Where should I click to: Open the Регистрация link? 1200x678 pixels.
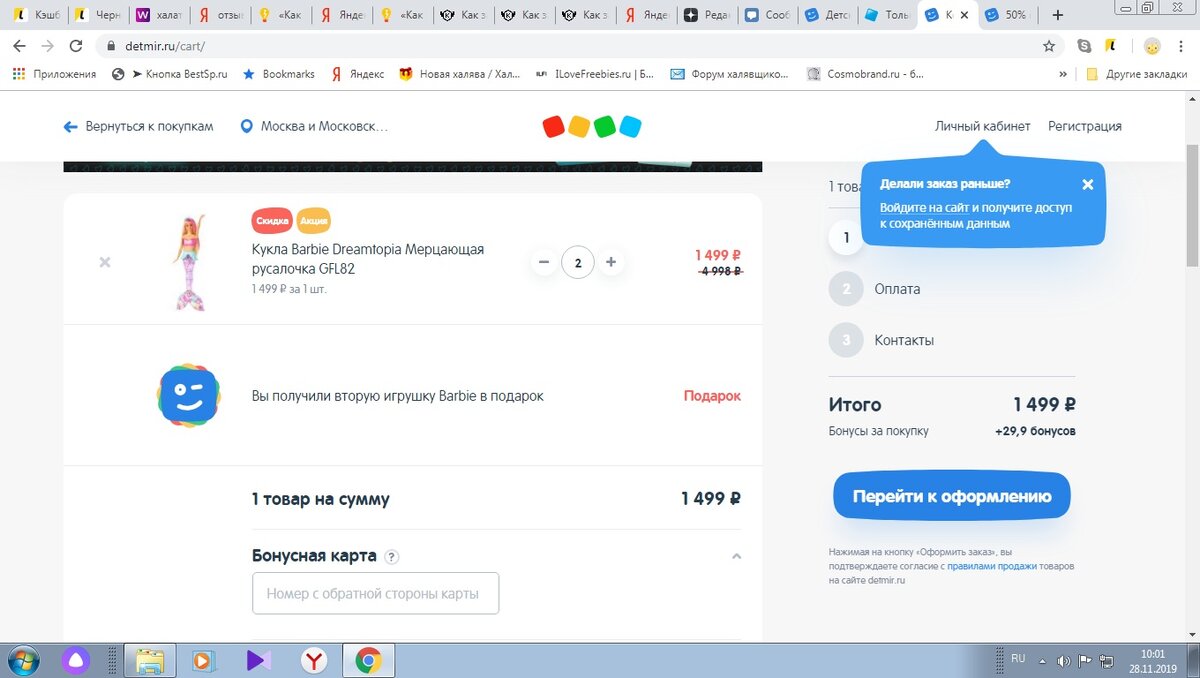click(1085, 126)
